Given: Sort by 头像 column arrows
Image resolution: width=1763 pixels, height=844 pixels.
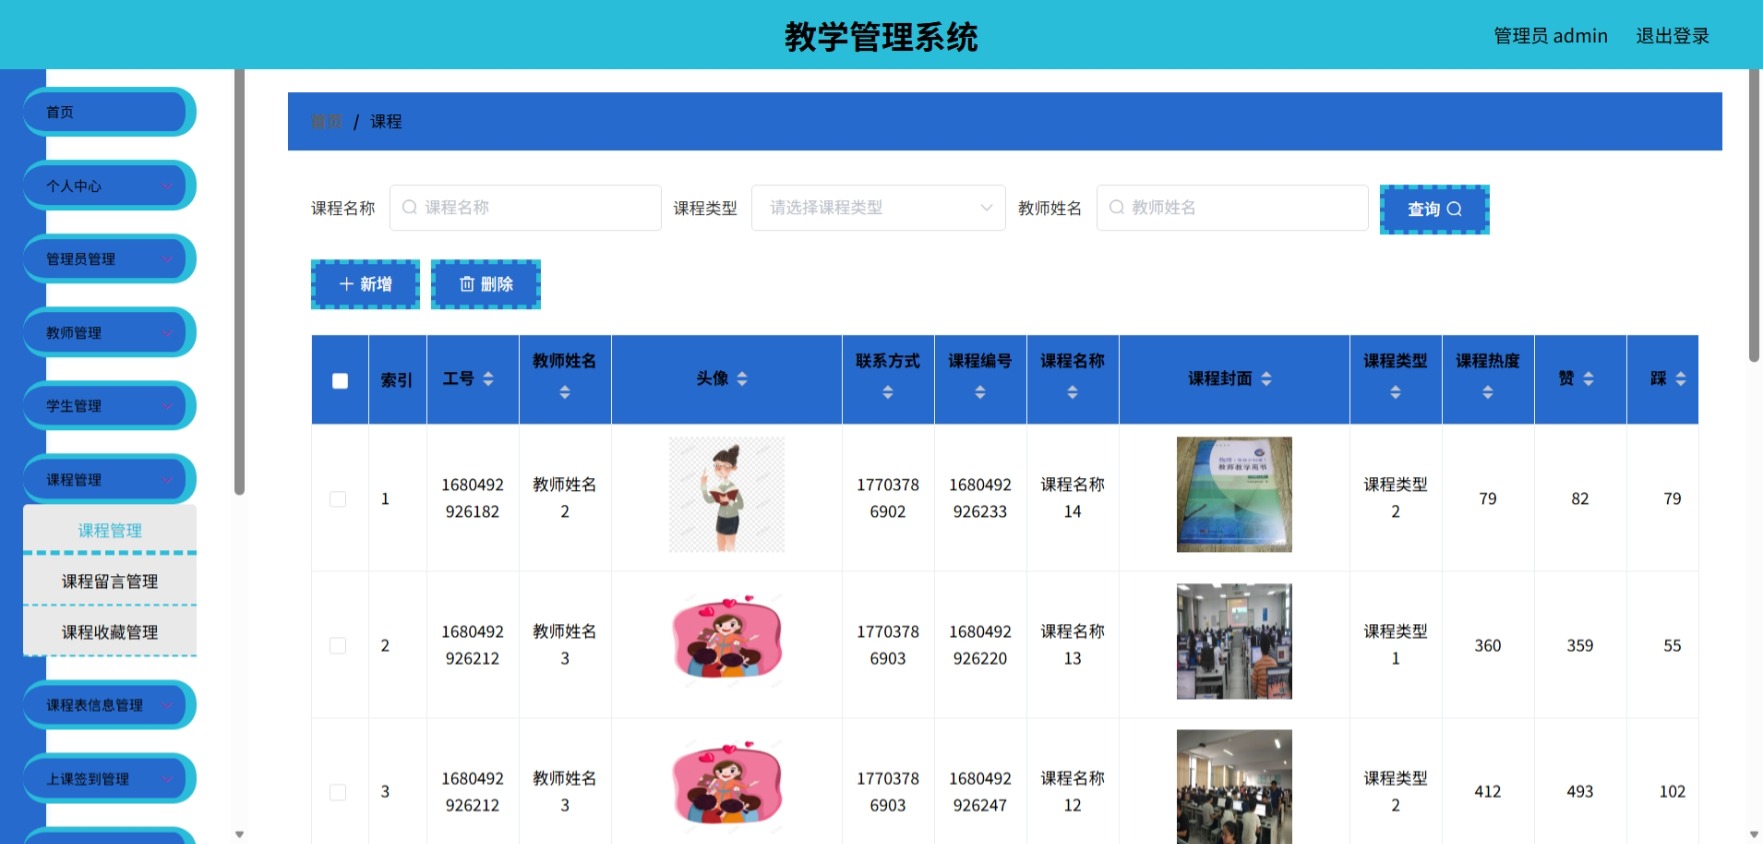Looking at the screenshot, I should pyautogui.click(x=742, y=379).
